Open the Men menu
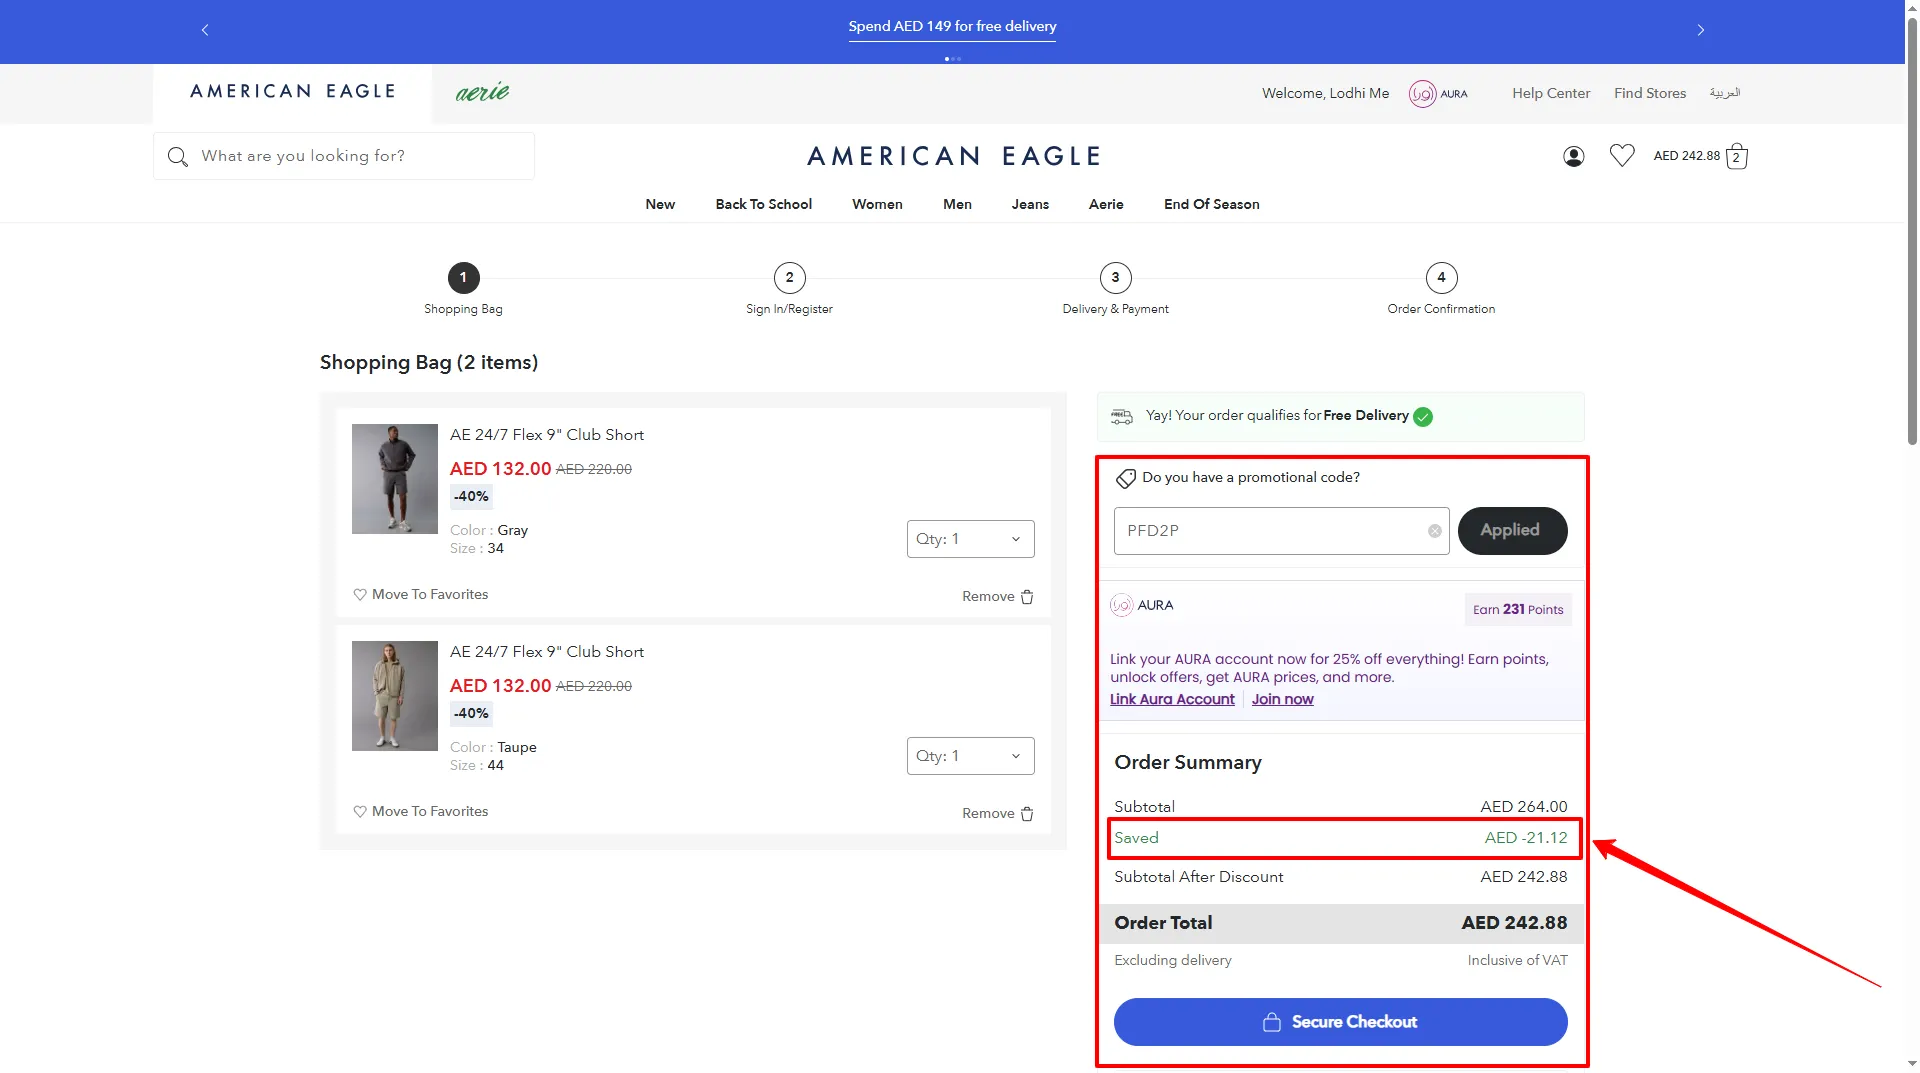 click(x=957, y=204)
